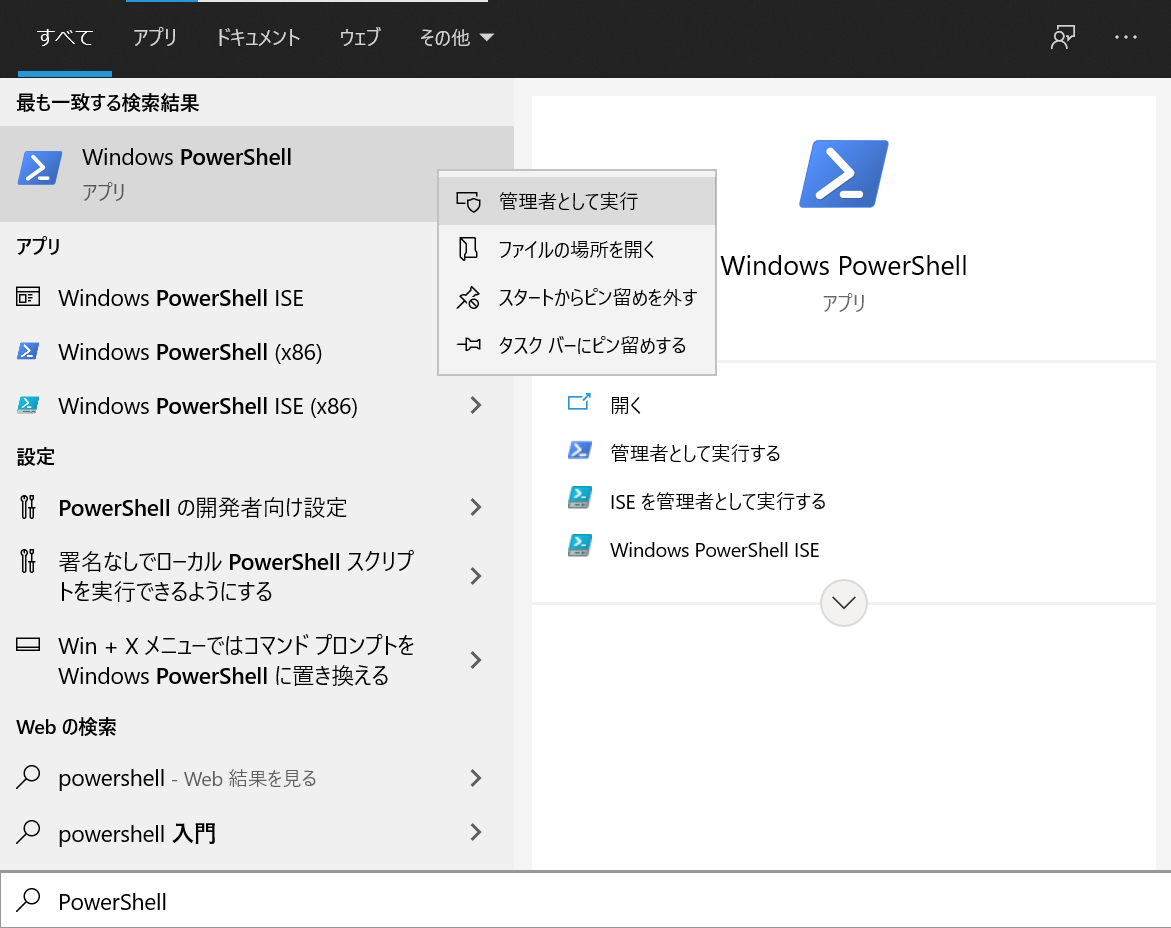Select 管理者として実行 in context menu

(x=577, y=202)
